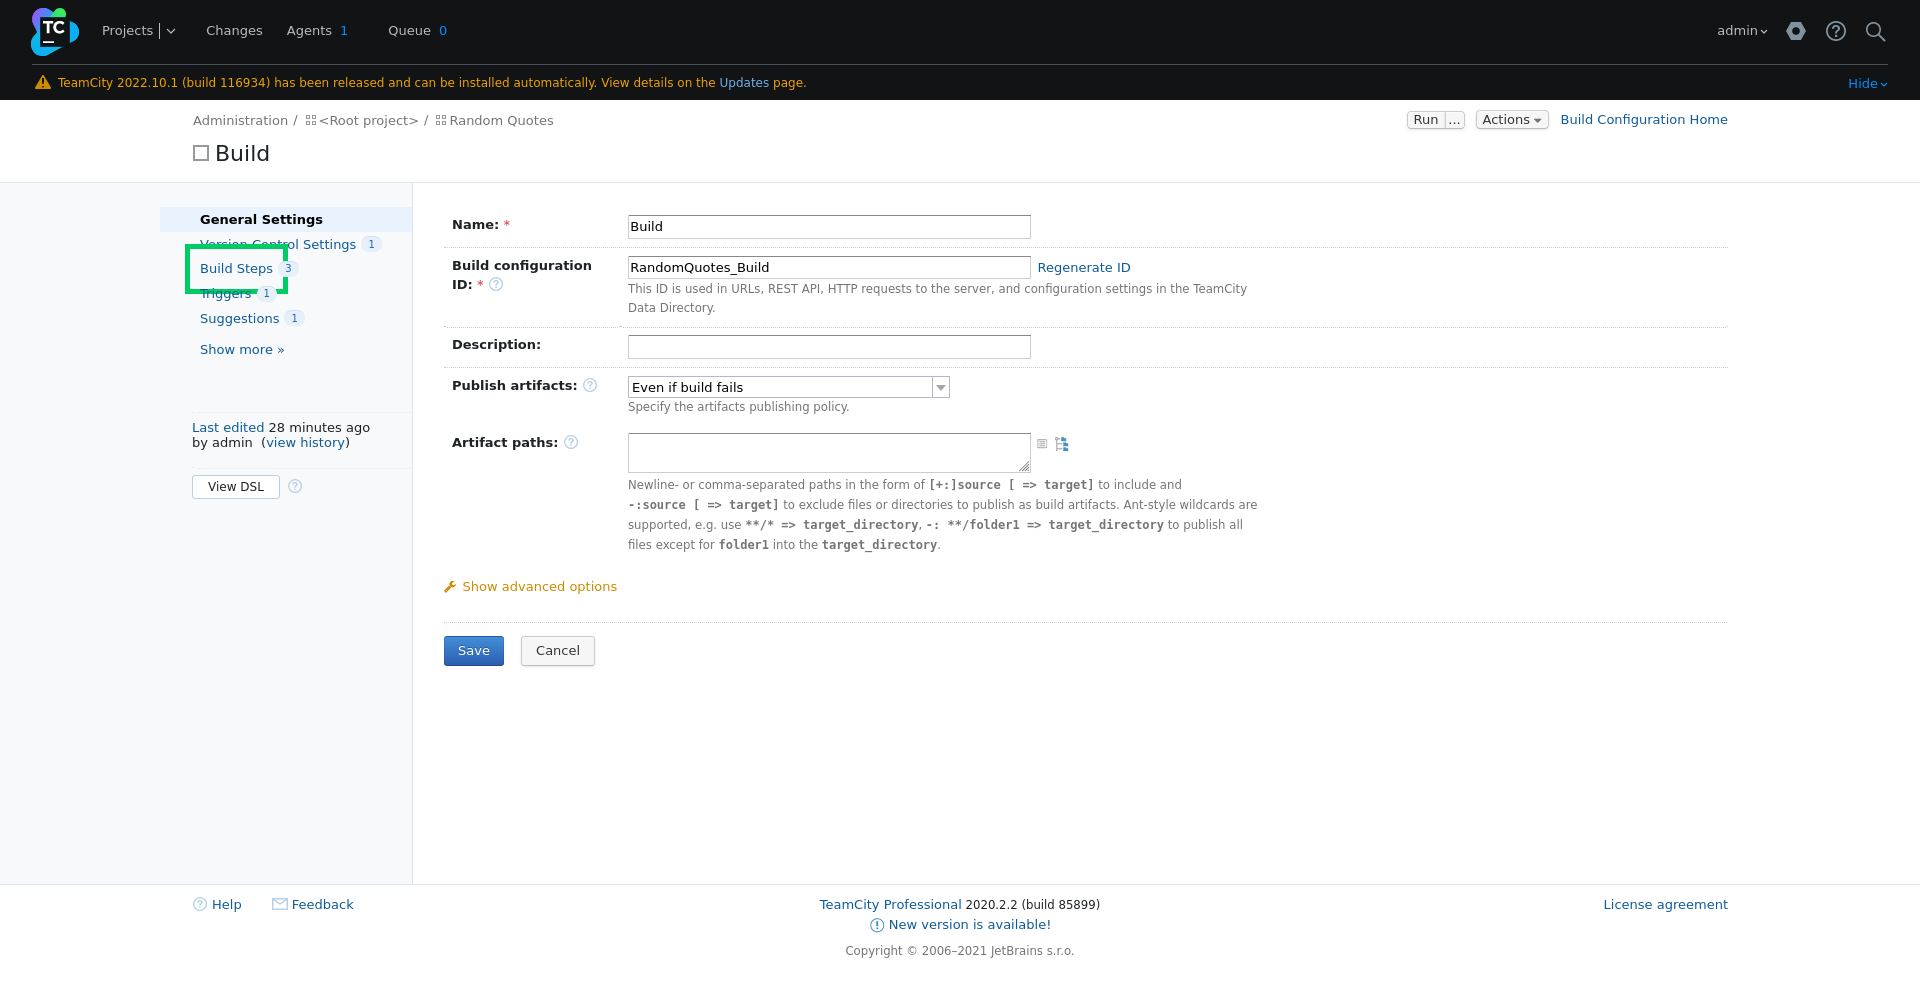The width and height of the screenshot is (1920, 995).
Task: Open Suggestions in sidebar
Action: (x=239, y=319)
